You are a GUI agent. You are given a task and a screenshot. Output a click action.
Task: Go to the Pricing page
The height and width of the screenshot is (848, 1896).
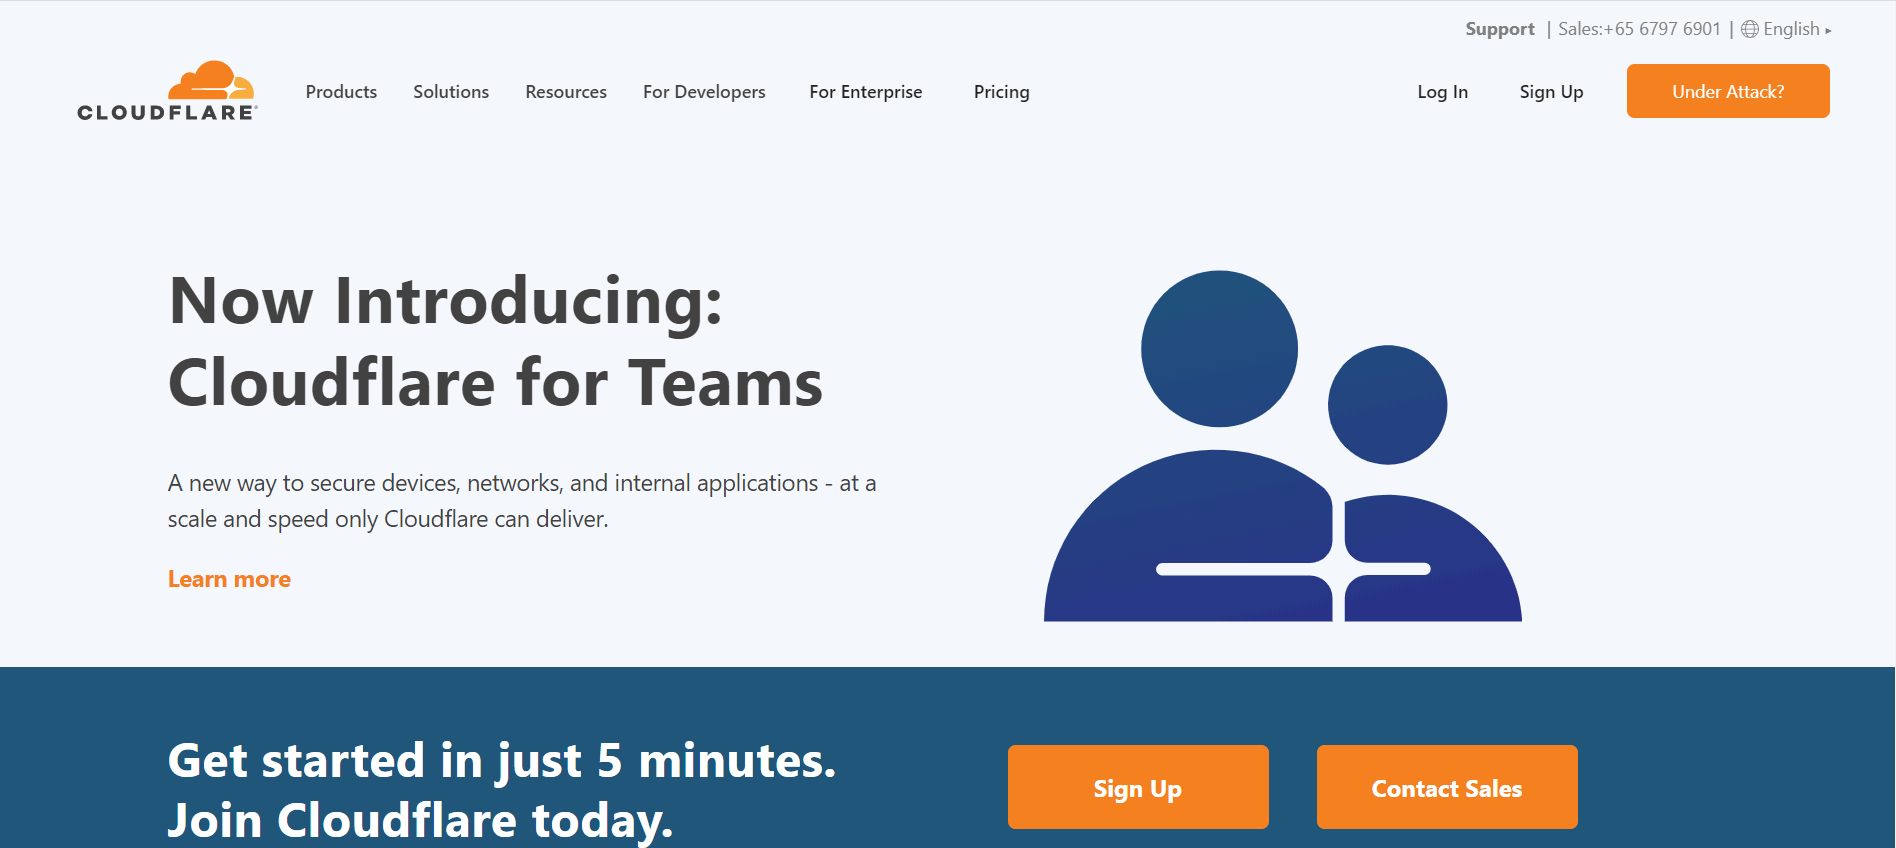tap(1001, 92)
